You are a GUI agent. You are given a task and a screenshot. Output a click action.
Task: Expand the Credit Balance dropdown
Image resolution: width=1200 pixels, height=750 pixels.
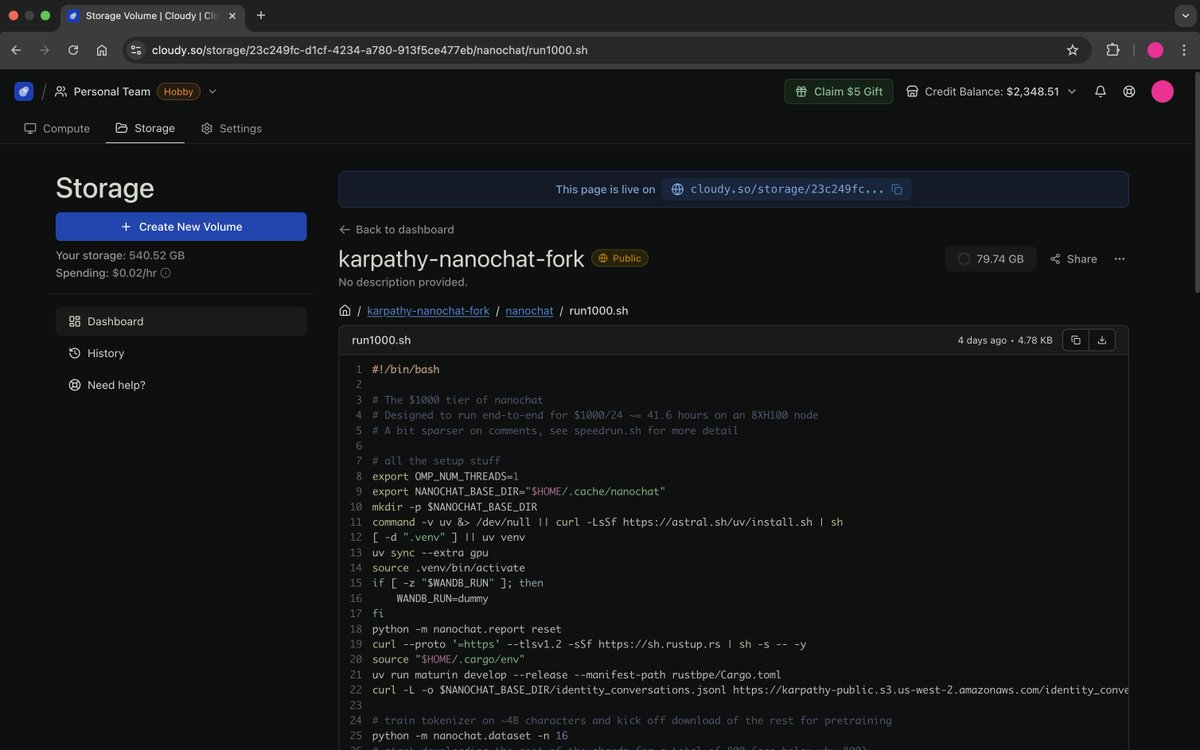click(1072, 91)
